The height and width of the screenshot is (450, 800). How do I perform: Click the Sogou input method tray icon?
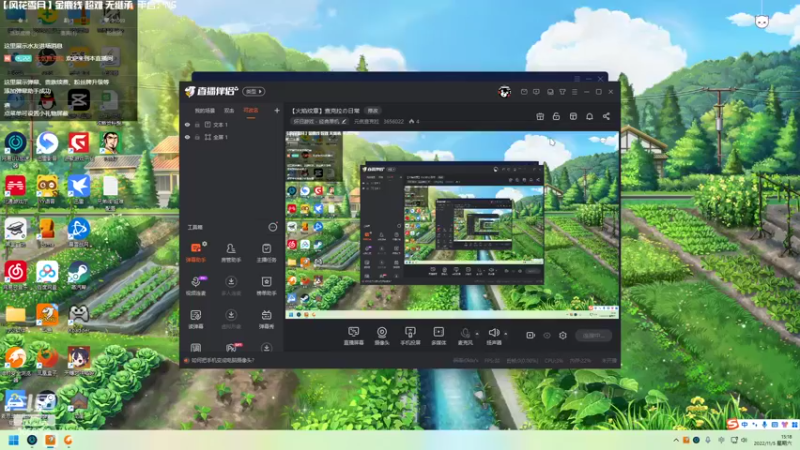[x=733, y=424]
